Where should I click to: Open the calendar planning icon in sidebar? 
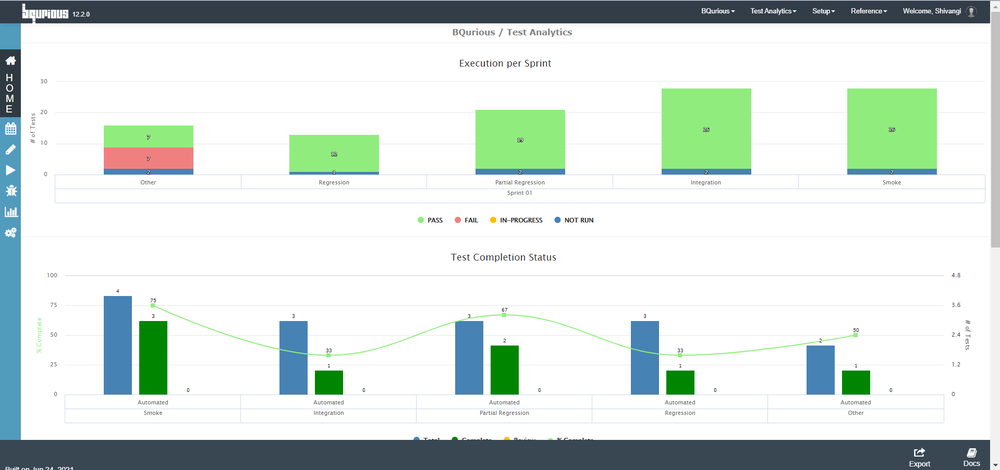[x=10, y=129]
